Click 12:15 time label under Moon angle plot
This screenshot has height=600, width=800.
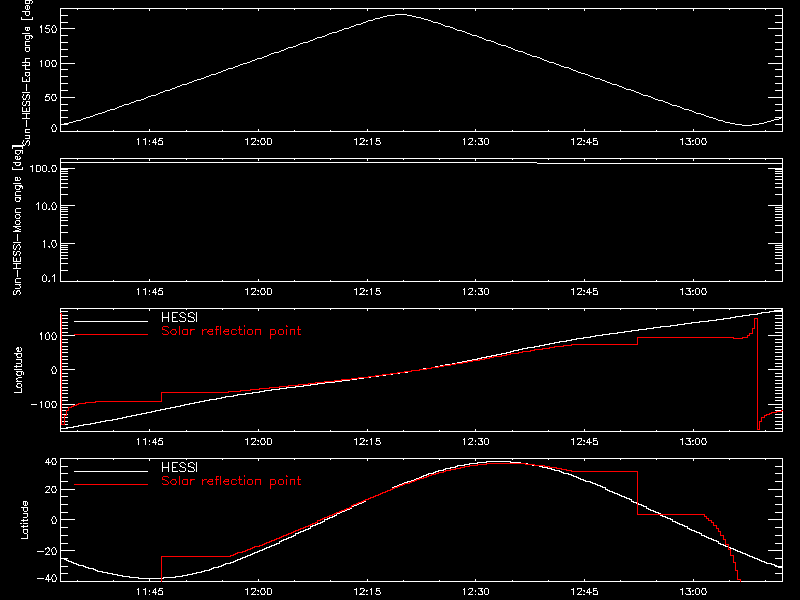(x=367, y=291)
